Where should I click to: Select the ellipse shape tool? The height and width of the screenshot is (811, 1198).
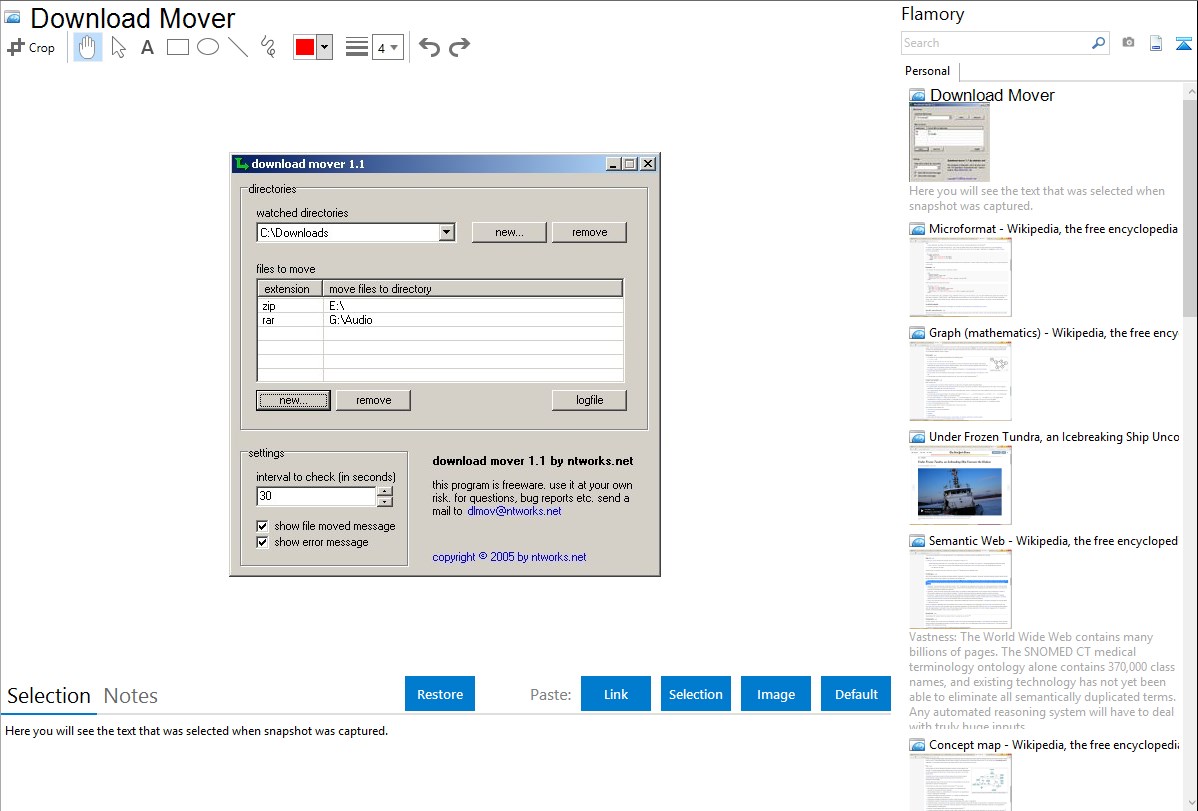[208, 47]
